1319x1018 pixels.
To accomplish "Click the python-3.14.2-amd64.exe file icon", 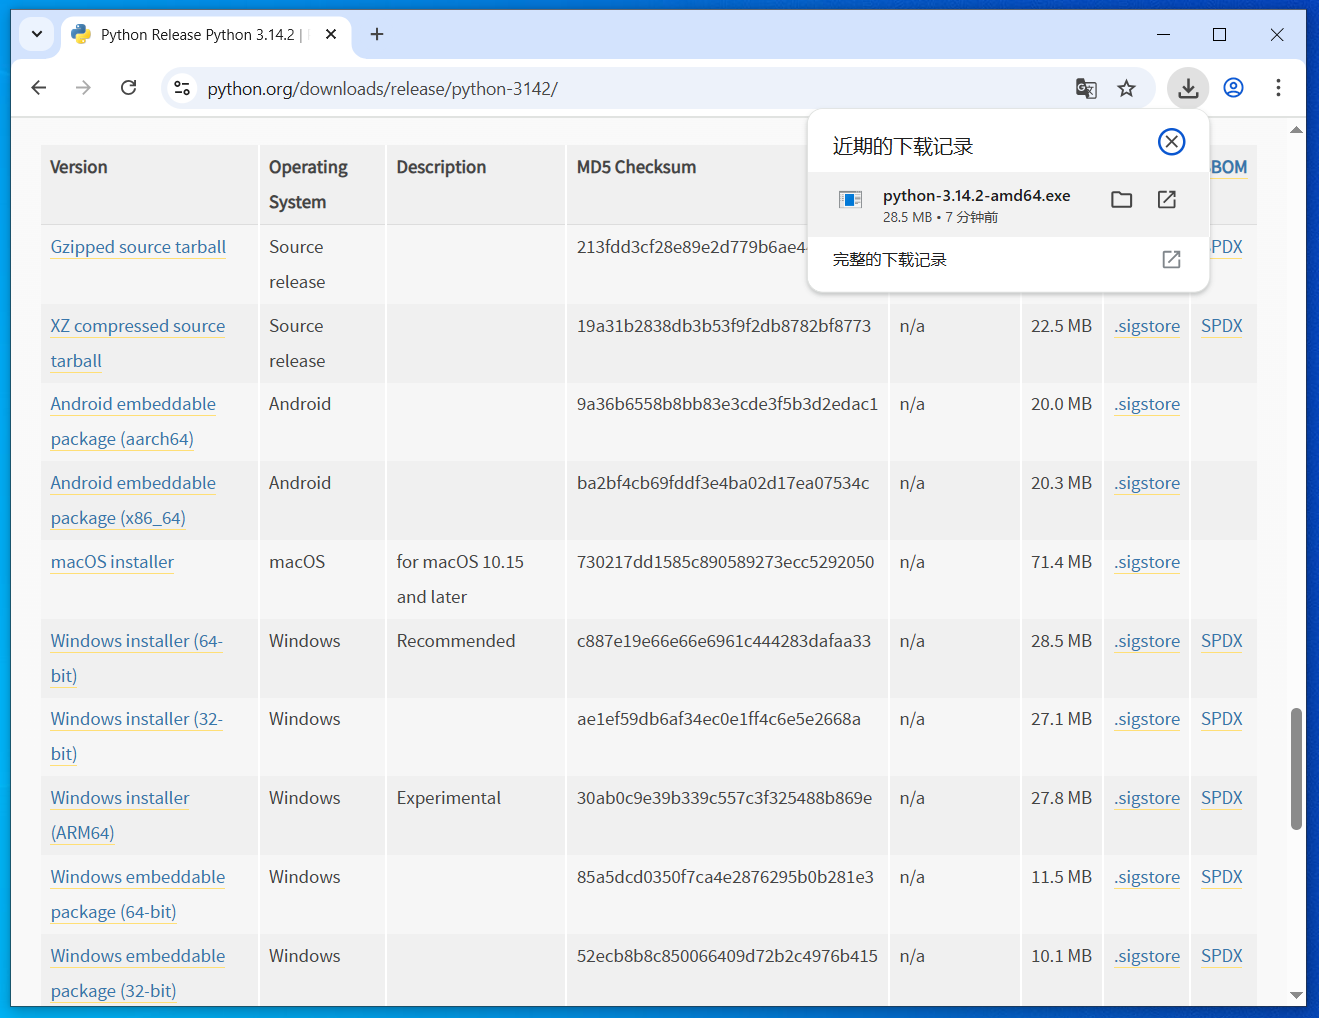I will (850, 200).
